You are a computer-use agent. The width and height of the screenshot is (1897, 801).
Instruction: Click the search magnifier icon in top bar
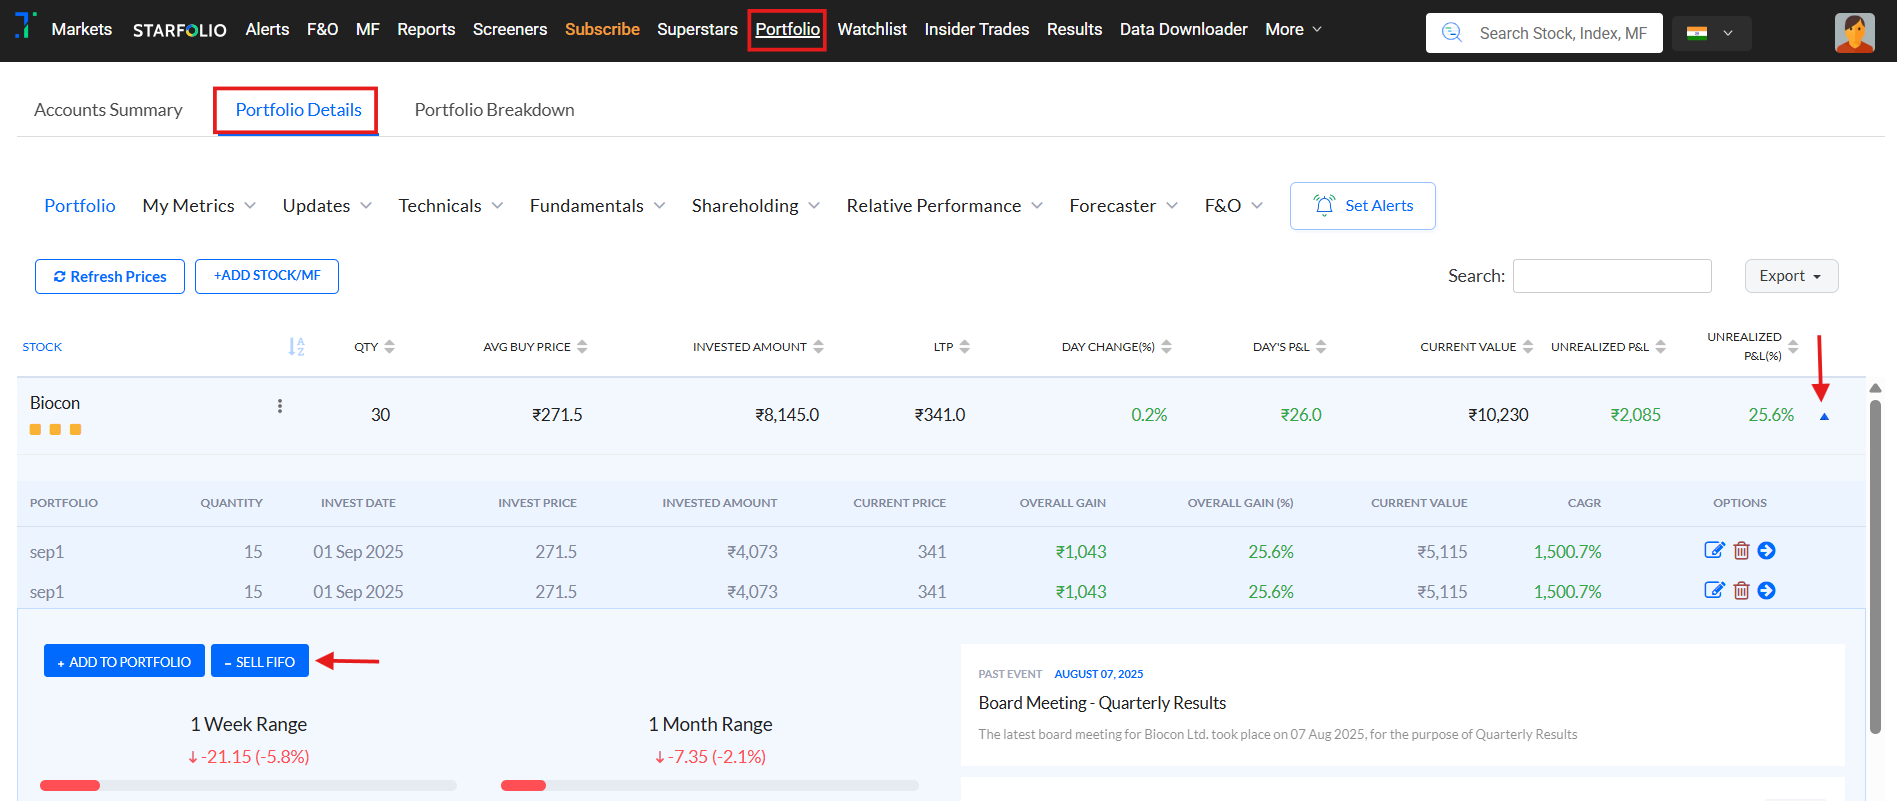[x=1452, y=33]
